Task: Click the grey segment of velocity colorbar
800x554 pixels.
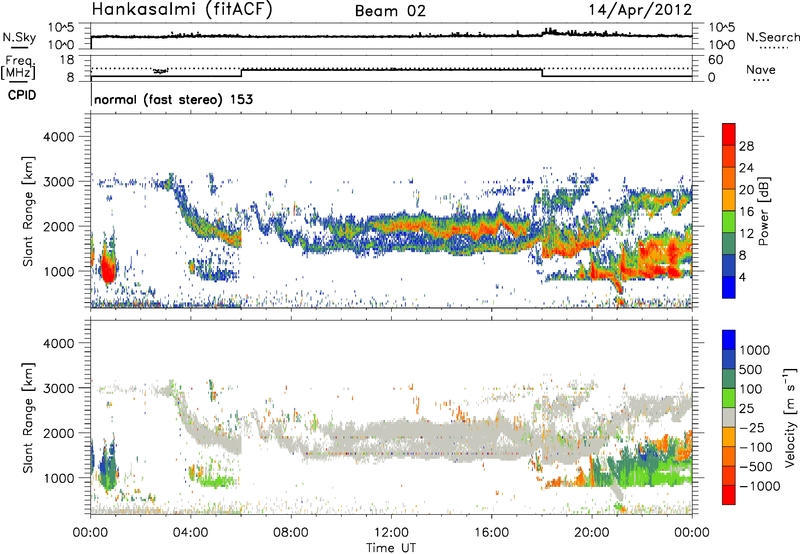Action: pyautogui.click(x=729, y=418)
